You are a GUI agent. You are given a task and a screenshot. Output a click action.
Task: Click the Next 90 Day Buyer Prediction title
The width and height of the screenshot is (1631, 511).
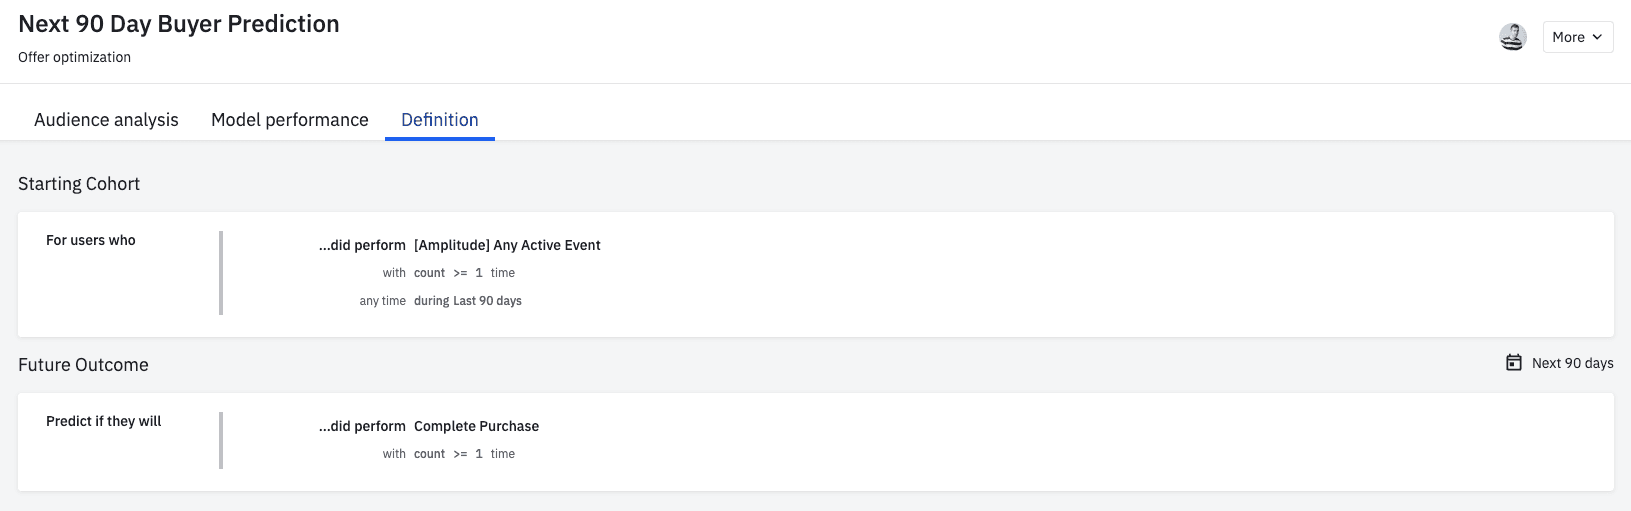click(x=179, y=24)
